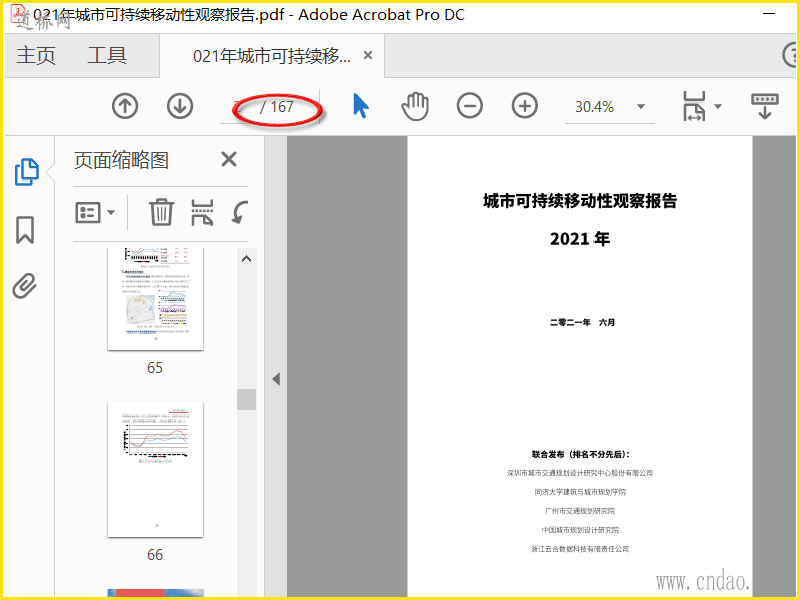Select page 65 thumbnail
This screenshot has height=600, width=800.
click(x=156, y=299)
